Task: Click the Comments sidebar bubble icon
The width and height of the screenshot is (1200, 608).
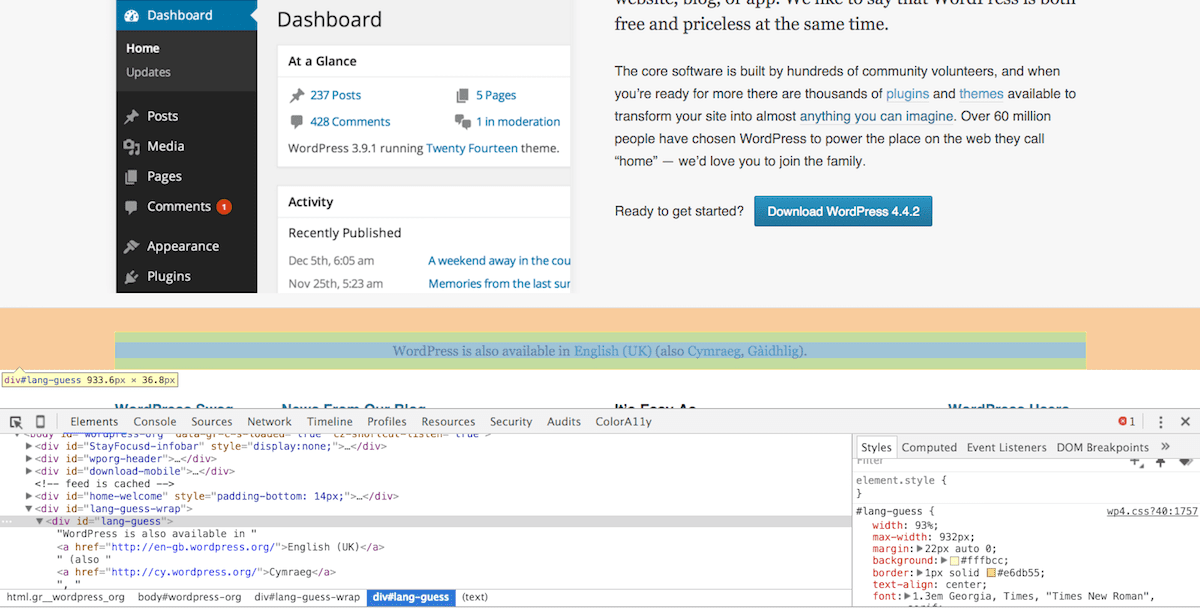Action: coord(131,207)
